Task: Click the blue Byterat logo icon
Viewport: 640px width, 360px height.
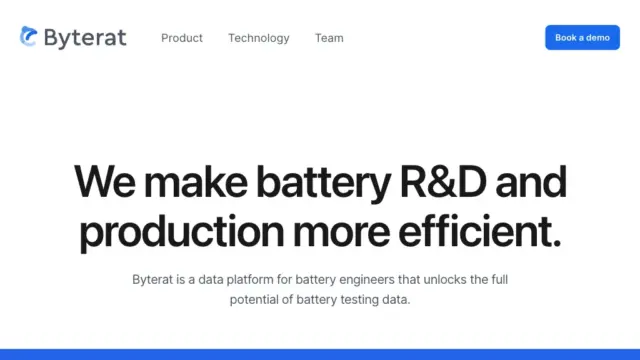Action: pyautogui.click(x=29, y=36)
